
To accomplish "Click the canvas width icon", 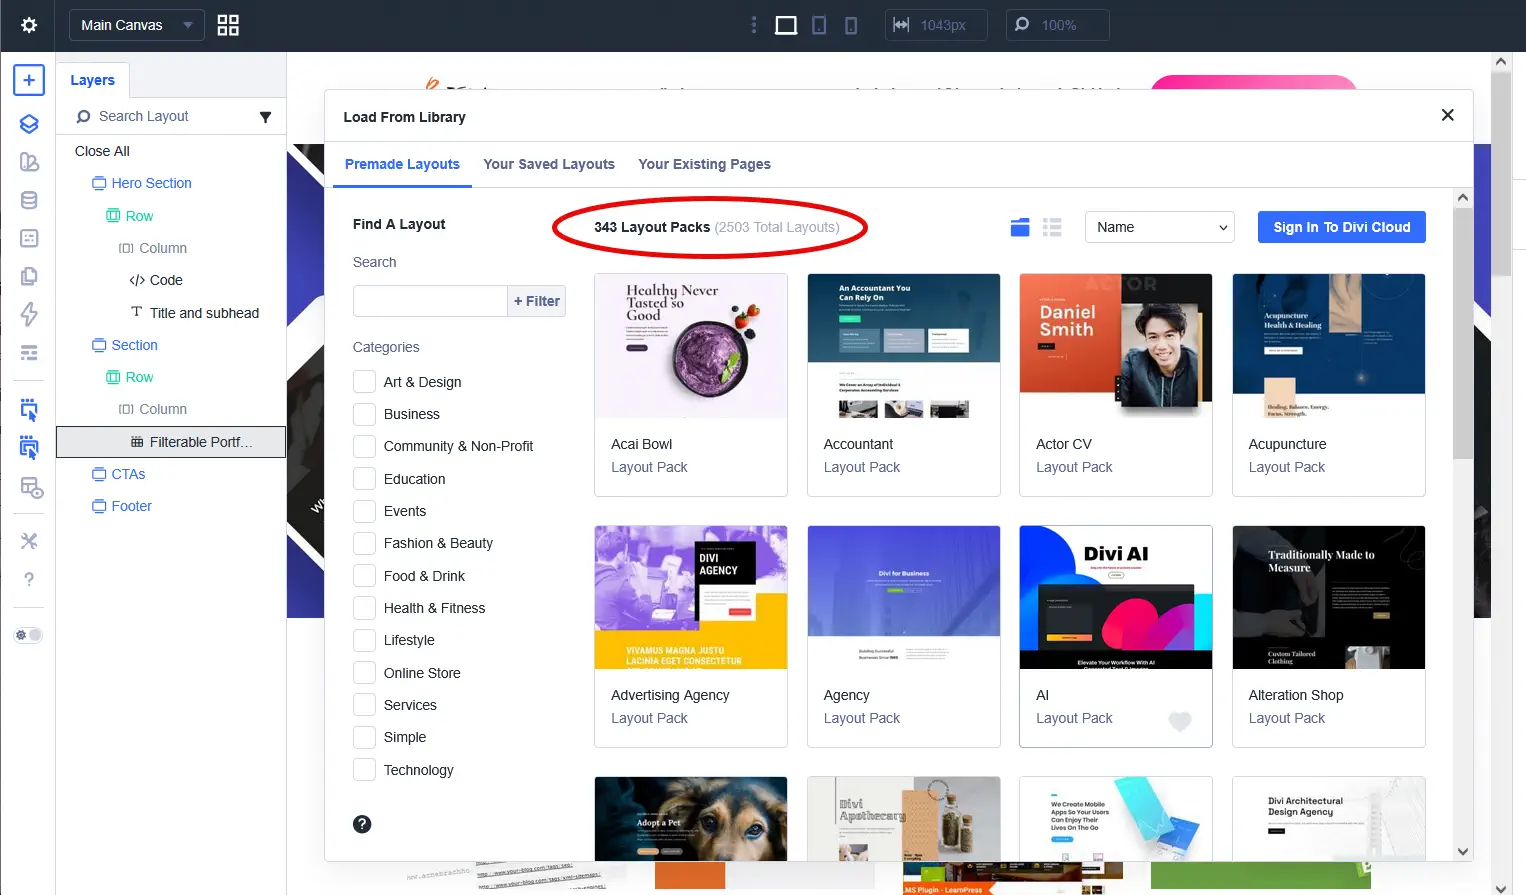I will [901, 25].
